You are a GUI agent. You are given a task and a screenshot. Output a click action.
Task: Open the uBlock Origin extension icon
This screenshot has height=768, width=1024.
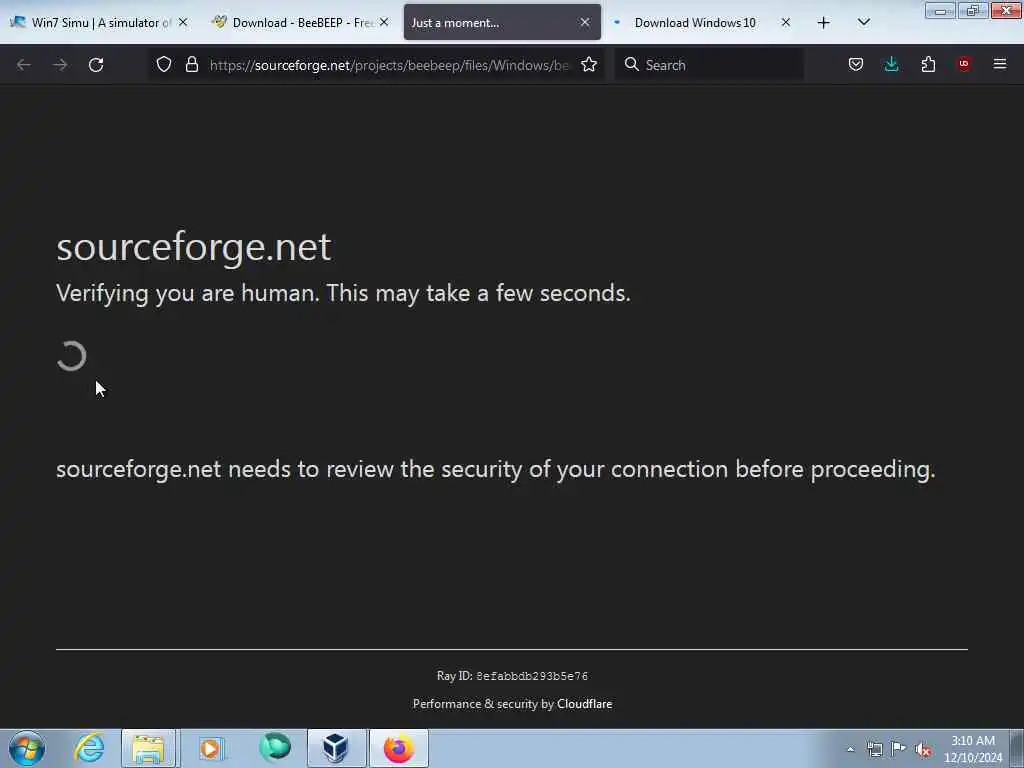click(964, 64)
